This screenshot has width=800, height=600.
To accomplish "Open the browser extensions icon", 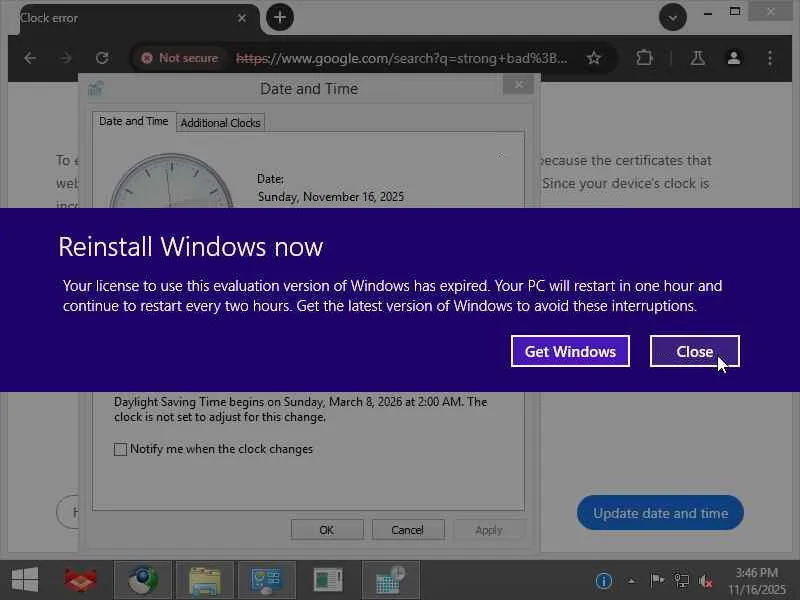I will coord(644,58).
